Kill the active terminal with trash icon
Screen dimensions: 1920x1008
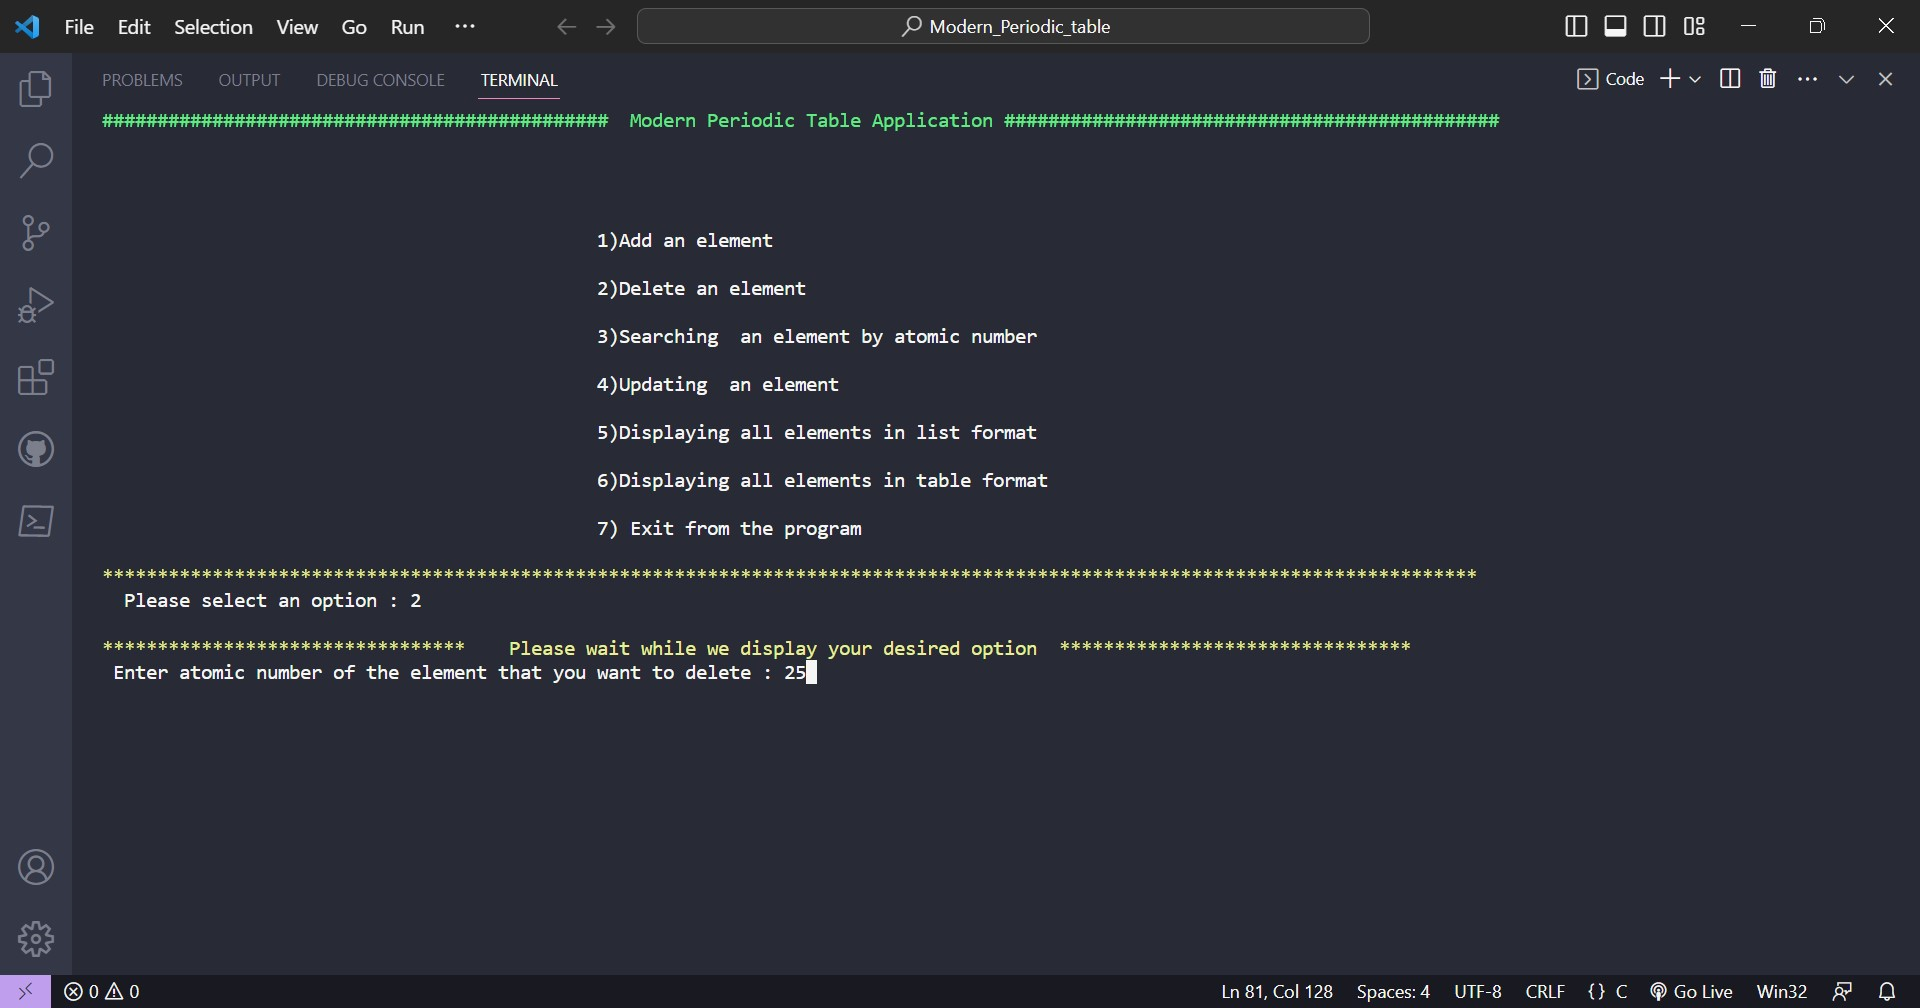[1767, 78]
